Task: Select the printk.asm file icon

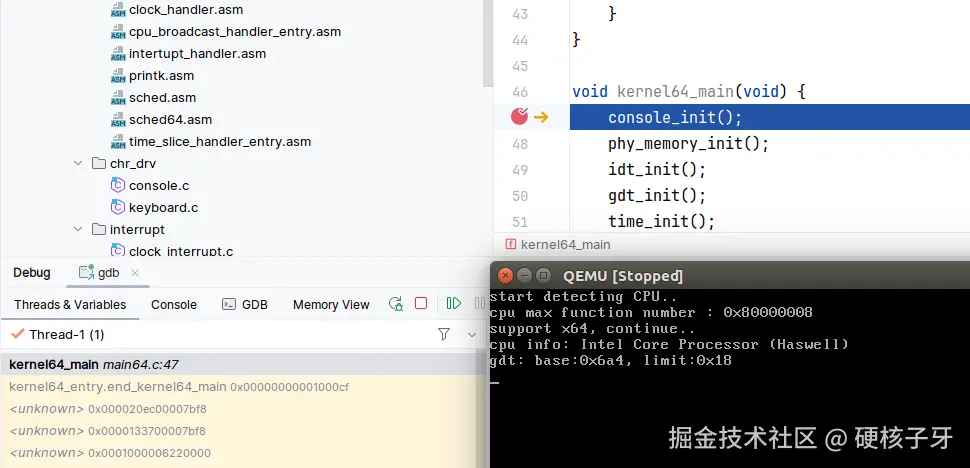Action: click(118, 76)
